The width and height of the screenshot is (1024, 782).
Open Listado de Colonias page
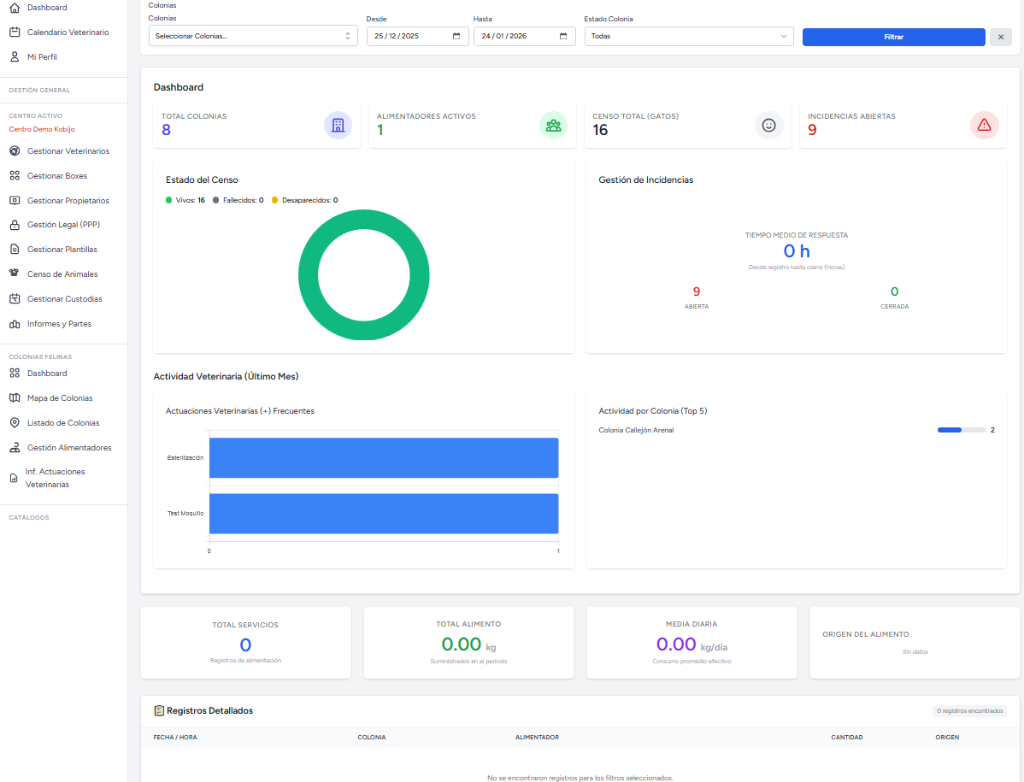[63, 423]
